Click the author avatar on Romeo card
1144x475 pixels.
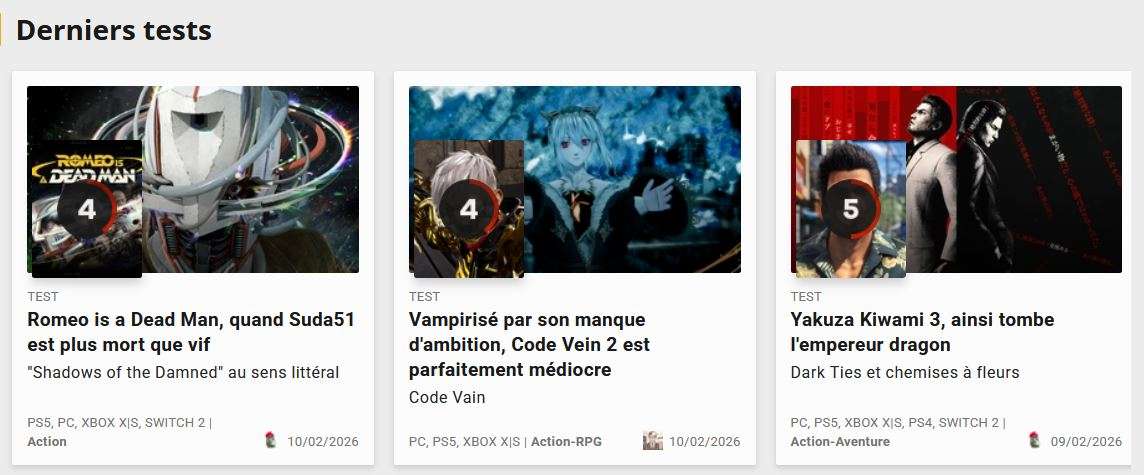pyautogui.click(x=271, y=441)
